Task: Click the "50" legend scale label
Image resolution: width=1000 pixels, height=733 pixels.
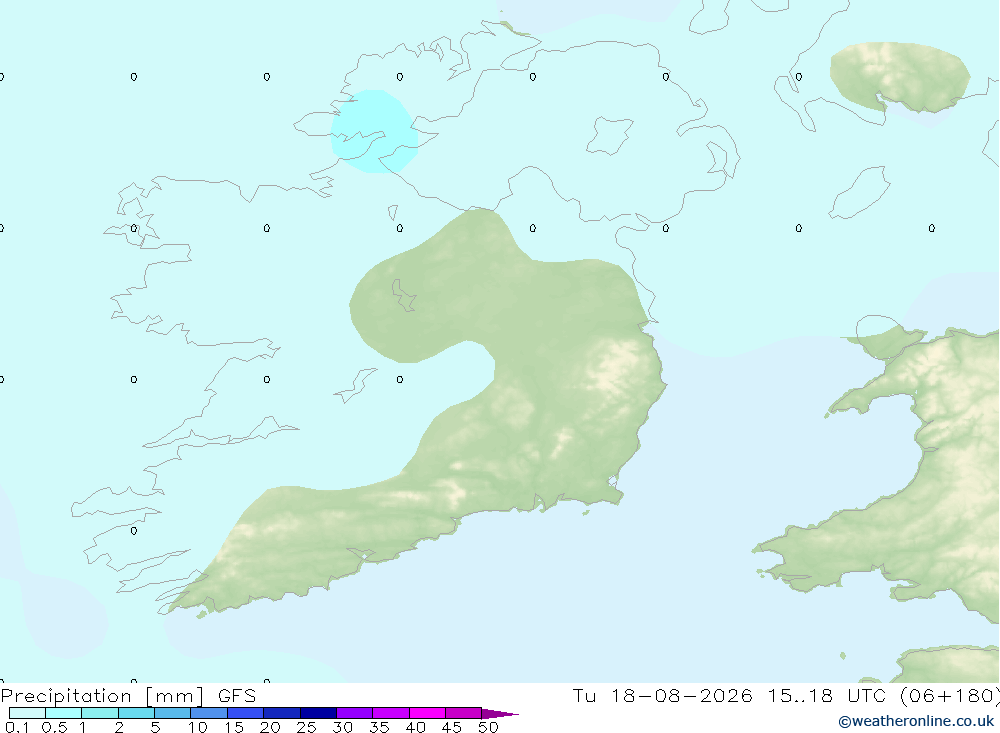Action: [488, 727]
